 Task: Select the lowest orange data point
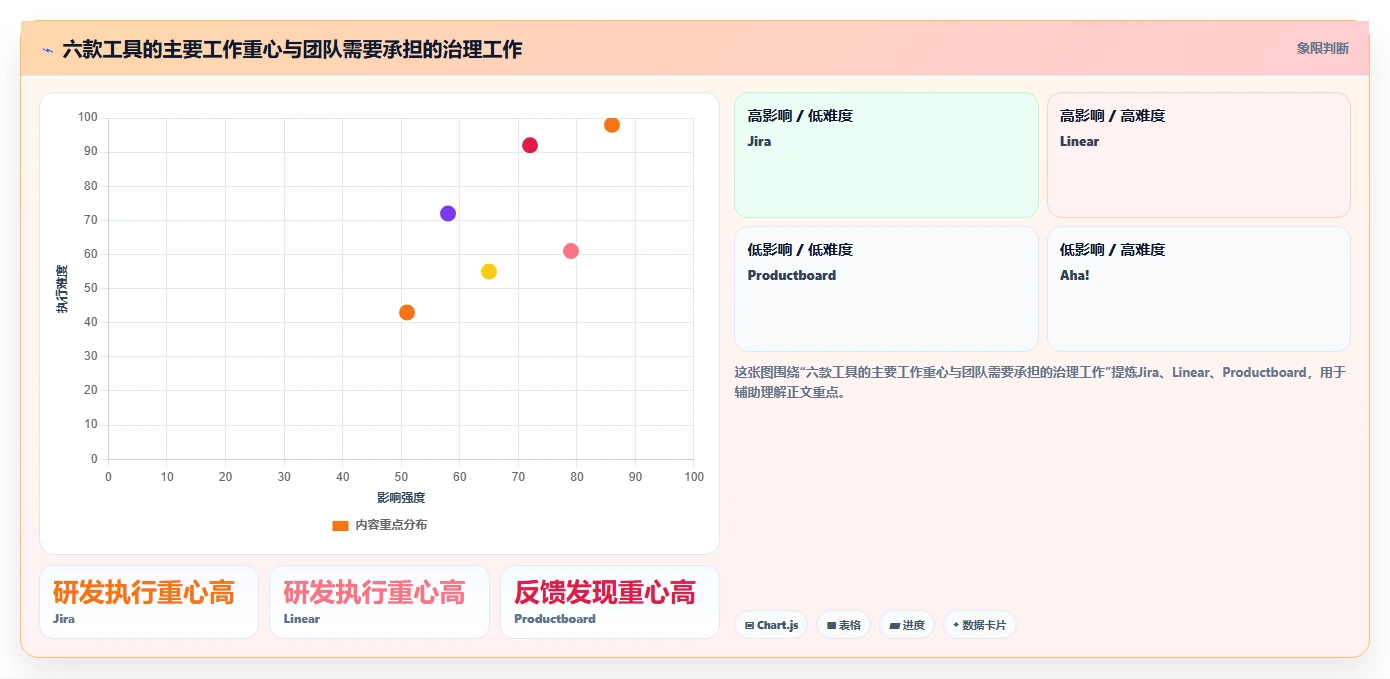click(x=407, y=313)
